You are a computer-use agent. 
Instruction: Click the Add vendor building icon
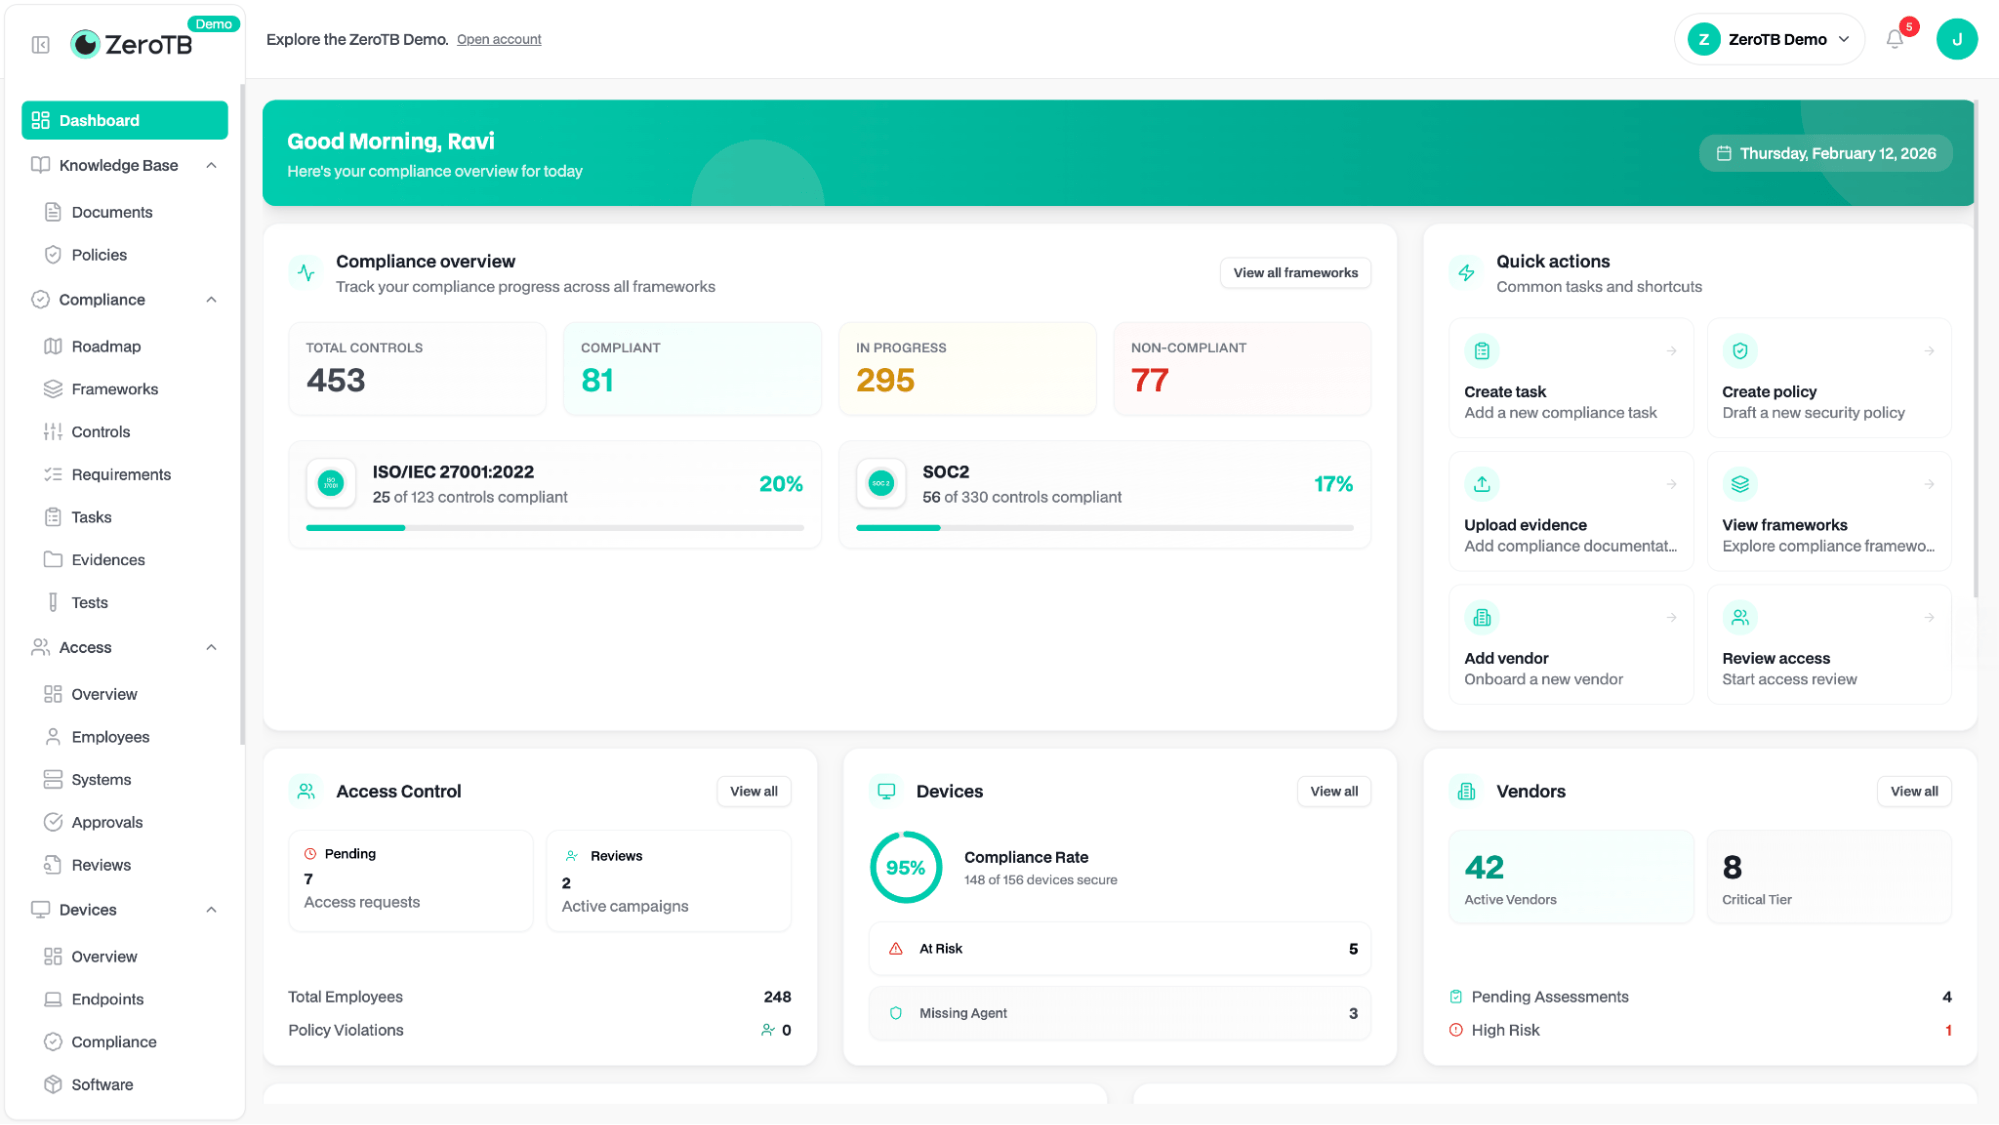click(x=1482, y=617)
